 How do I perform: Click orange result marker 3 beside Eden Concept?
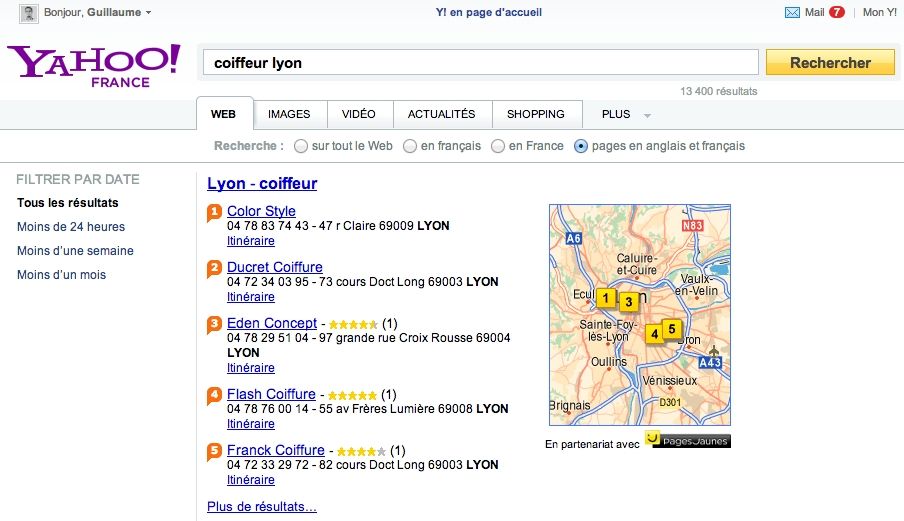click(x=214, y=324)
